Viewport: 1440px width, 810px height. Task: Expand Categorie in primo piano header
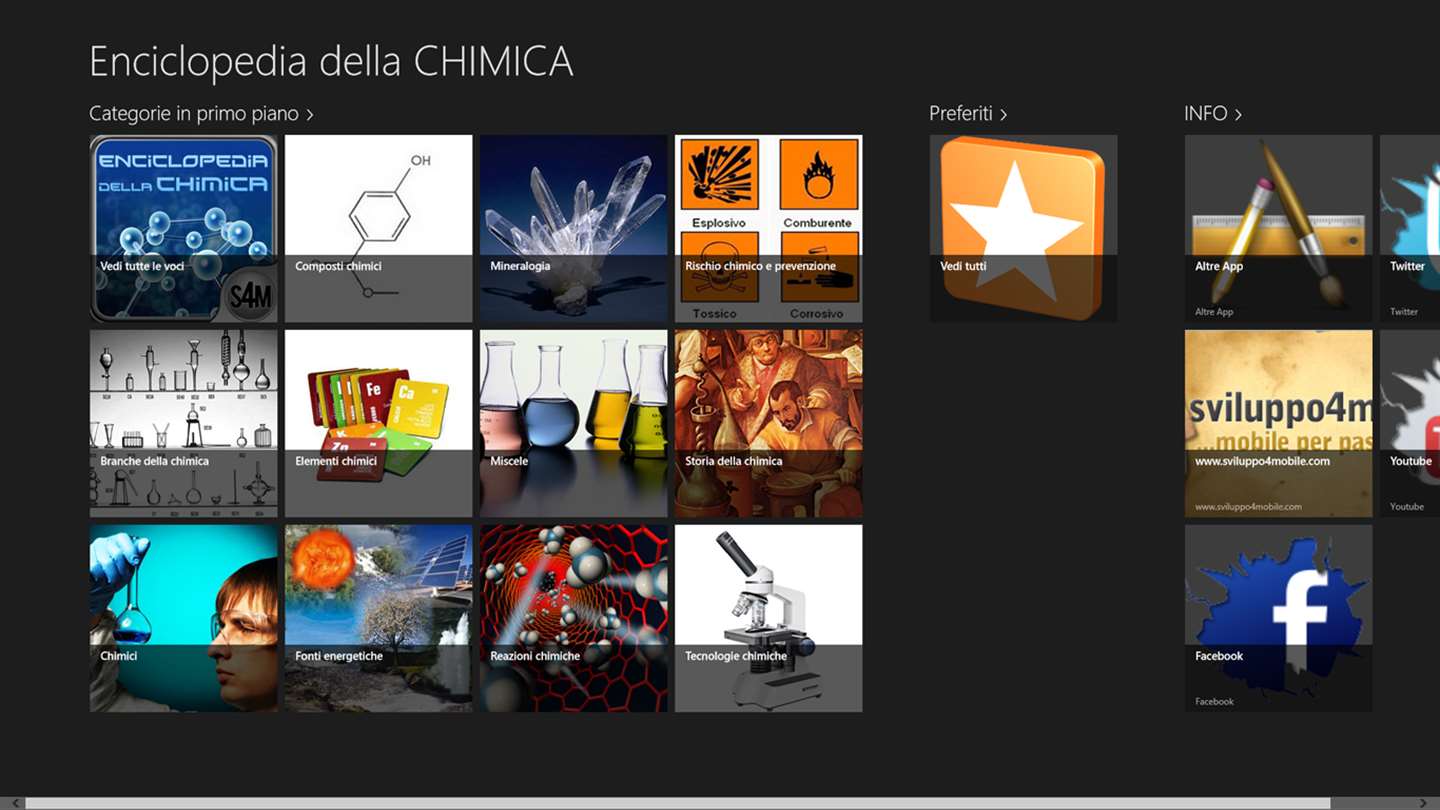[201, 114]
